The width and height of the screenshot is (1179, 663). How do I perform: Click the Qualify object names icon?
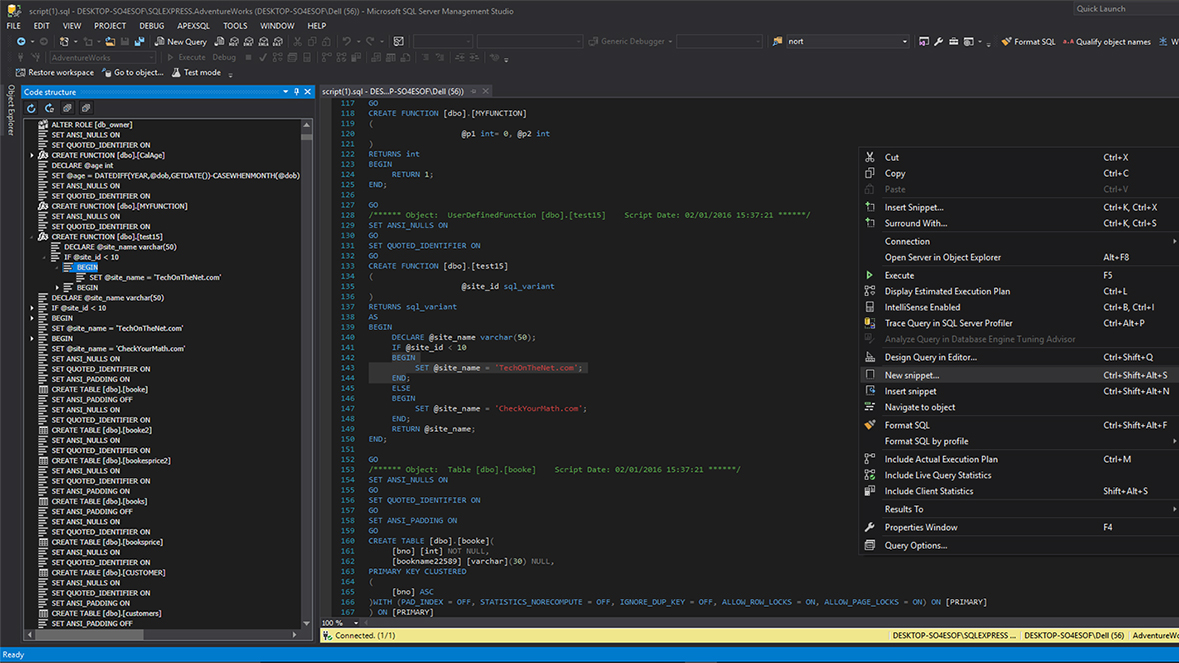coord(1068,42)
